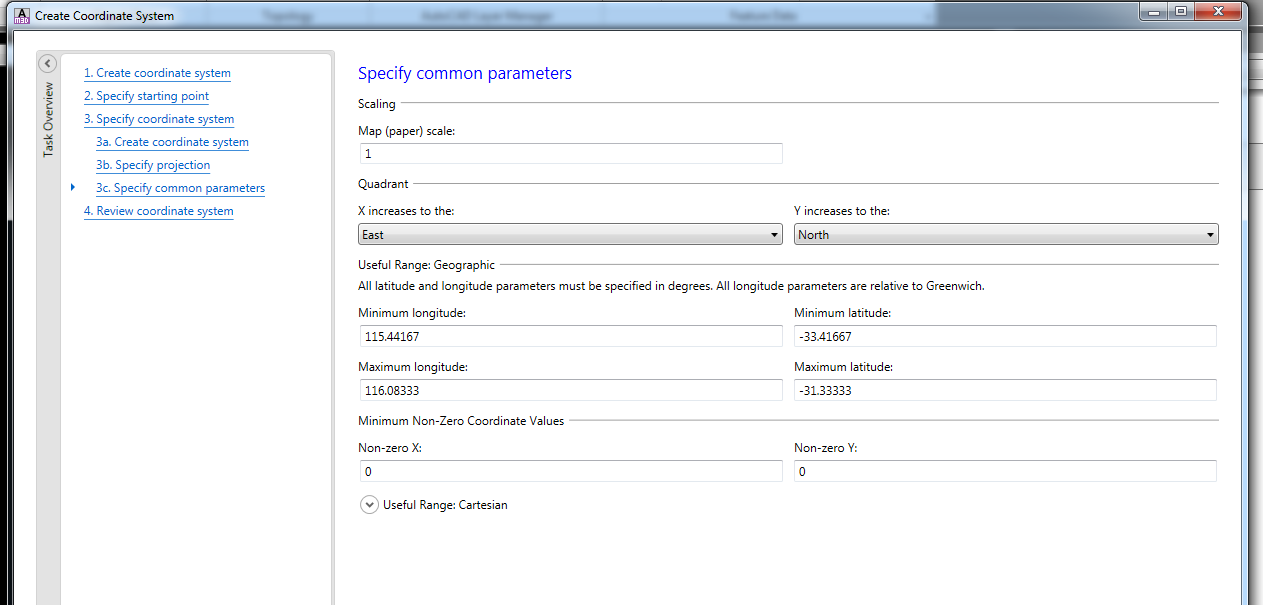Edit the Minimum latitude value
Viewport: 1263px width, 605px height.
coord(1005,337)
